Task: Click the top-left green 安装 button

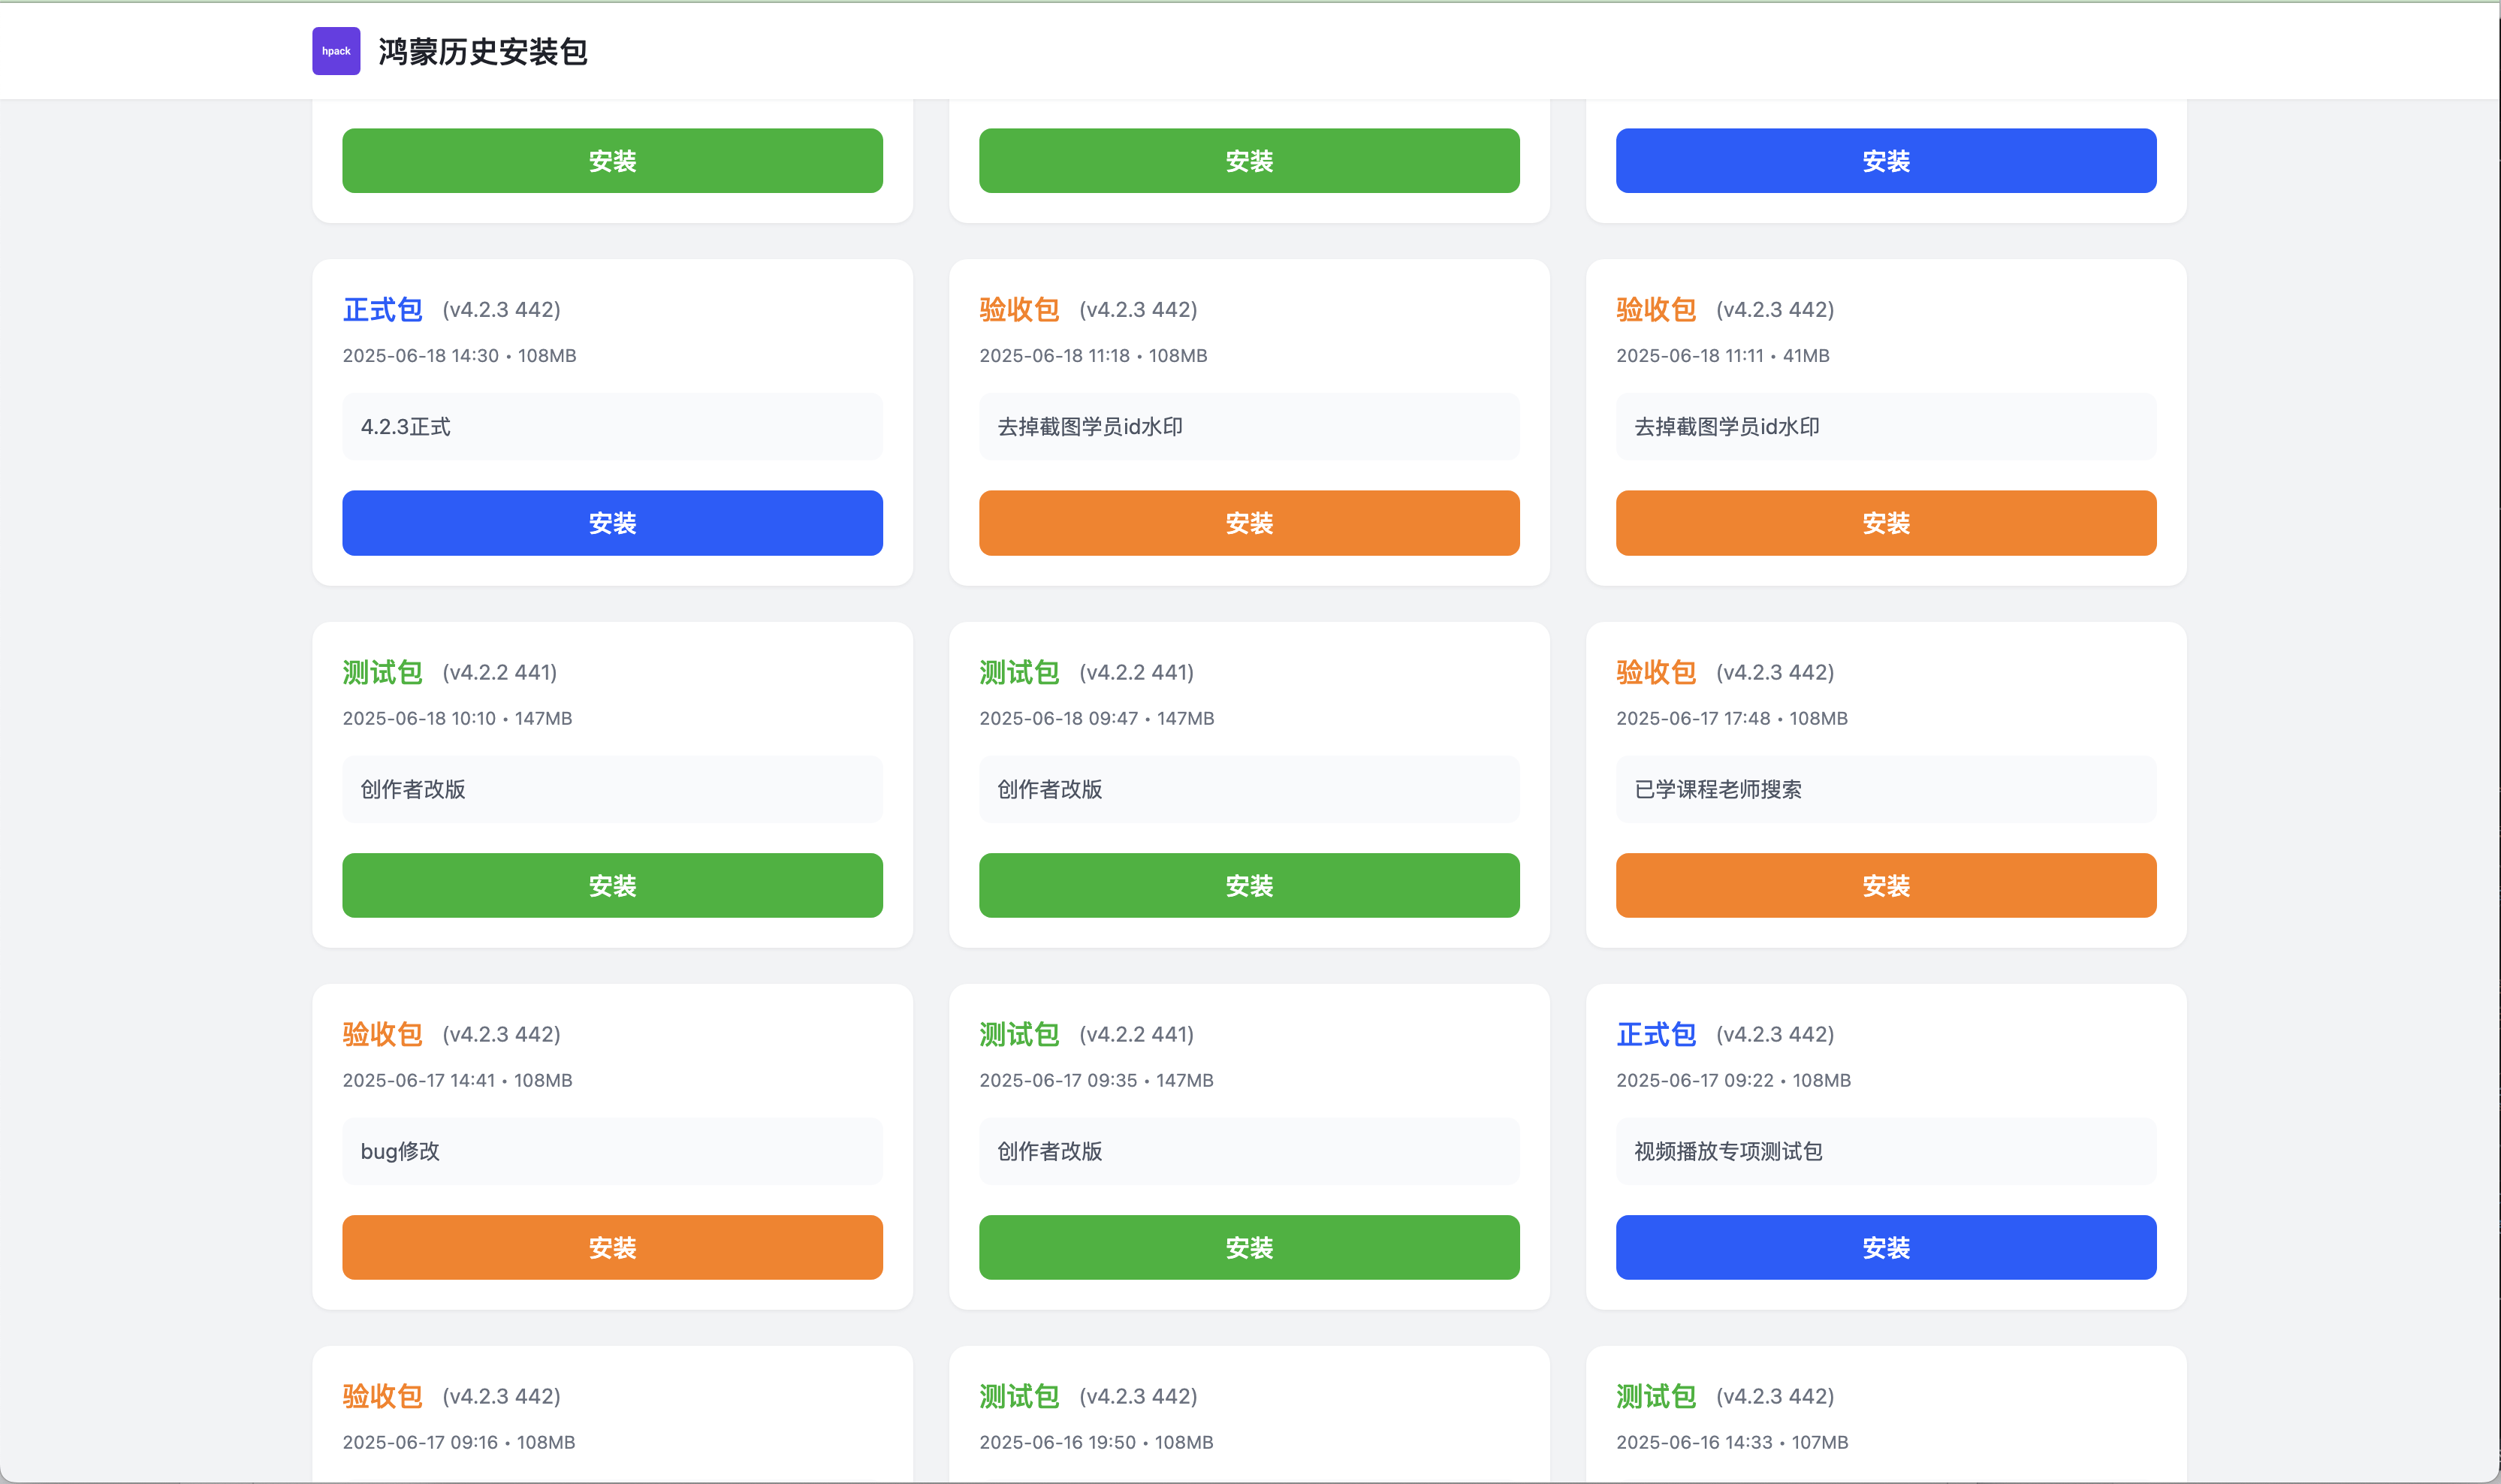Action: (612, 160)
